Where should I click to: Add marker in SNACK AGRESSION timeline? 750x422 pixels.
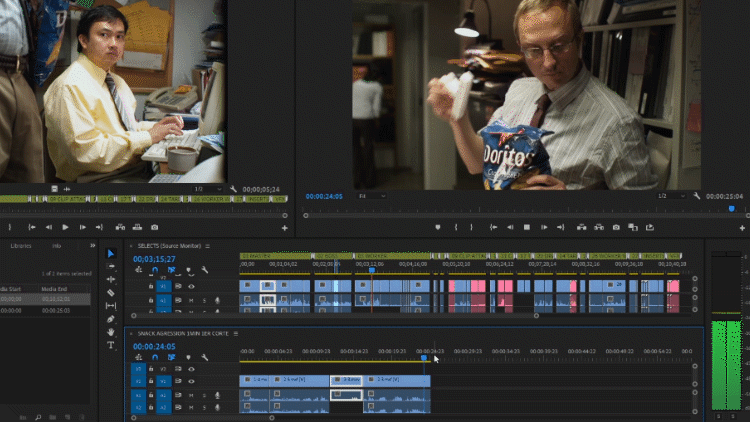pyautogui.click(x=188, y=357)
